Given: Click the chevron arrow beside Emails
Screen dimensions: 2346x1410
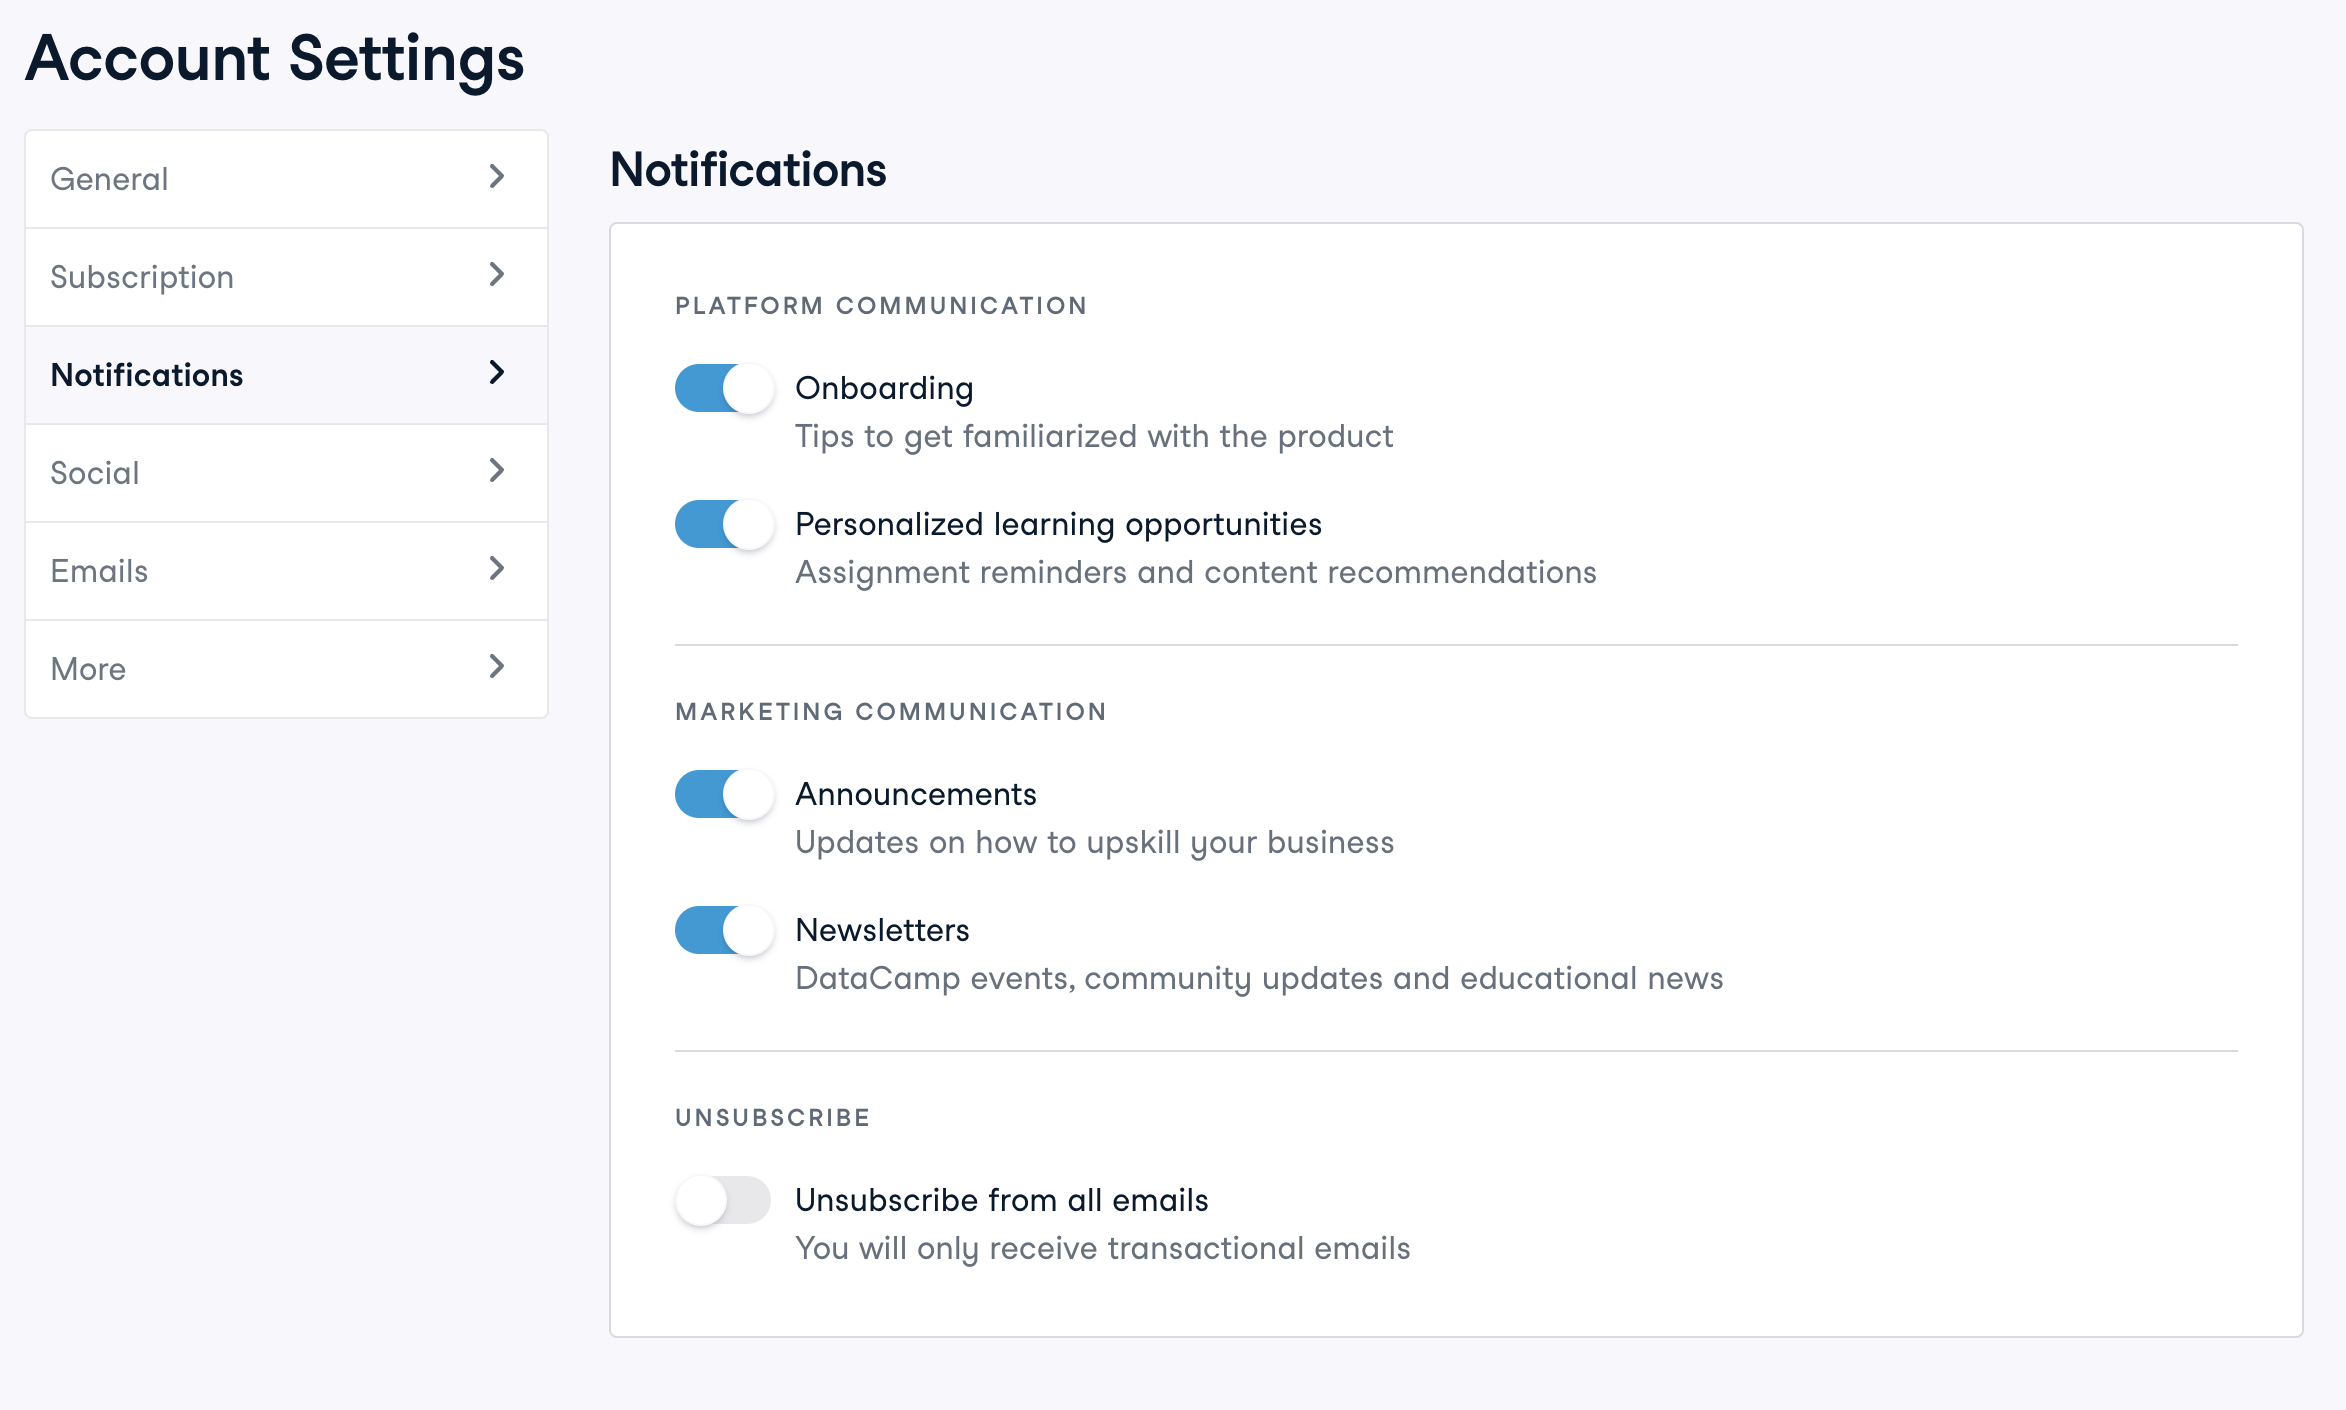Looking at the screenshot, I should (497, 569).
